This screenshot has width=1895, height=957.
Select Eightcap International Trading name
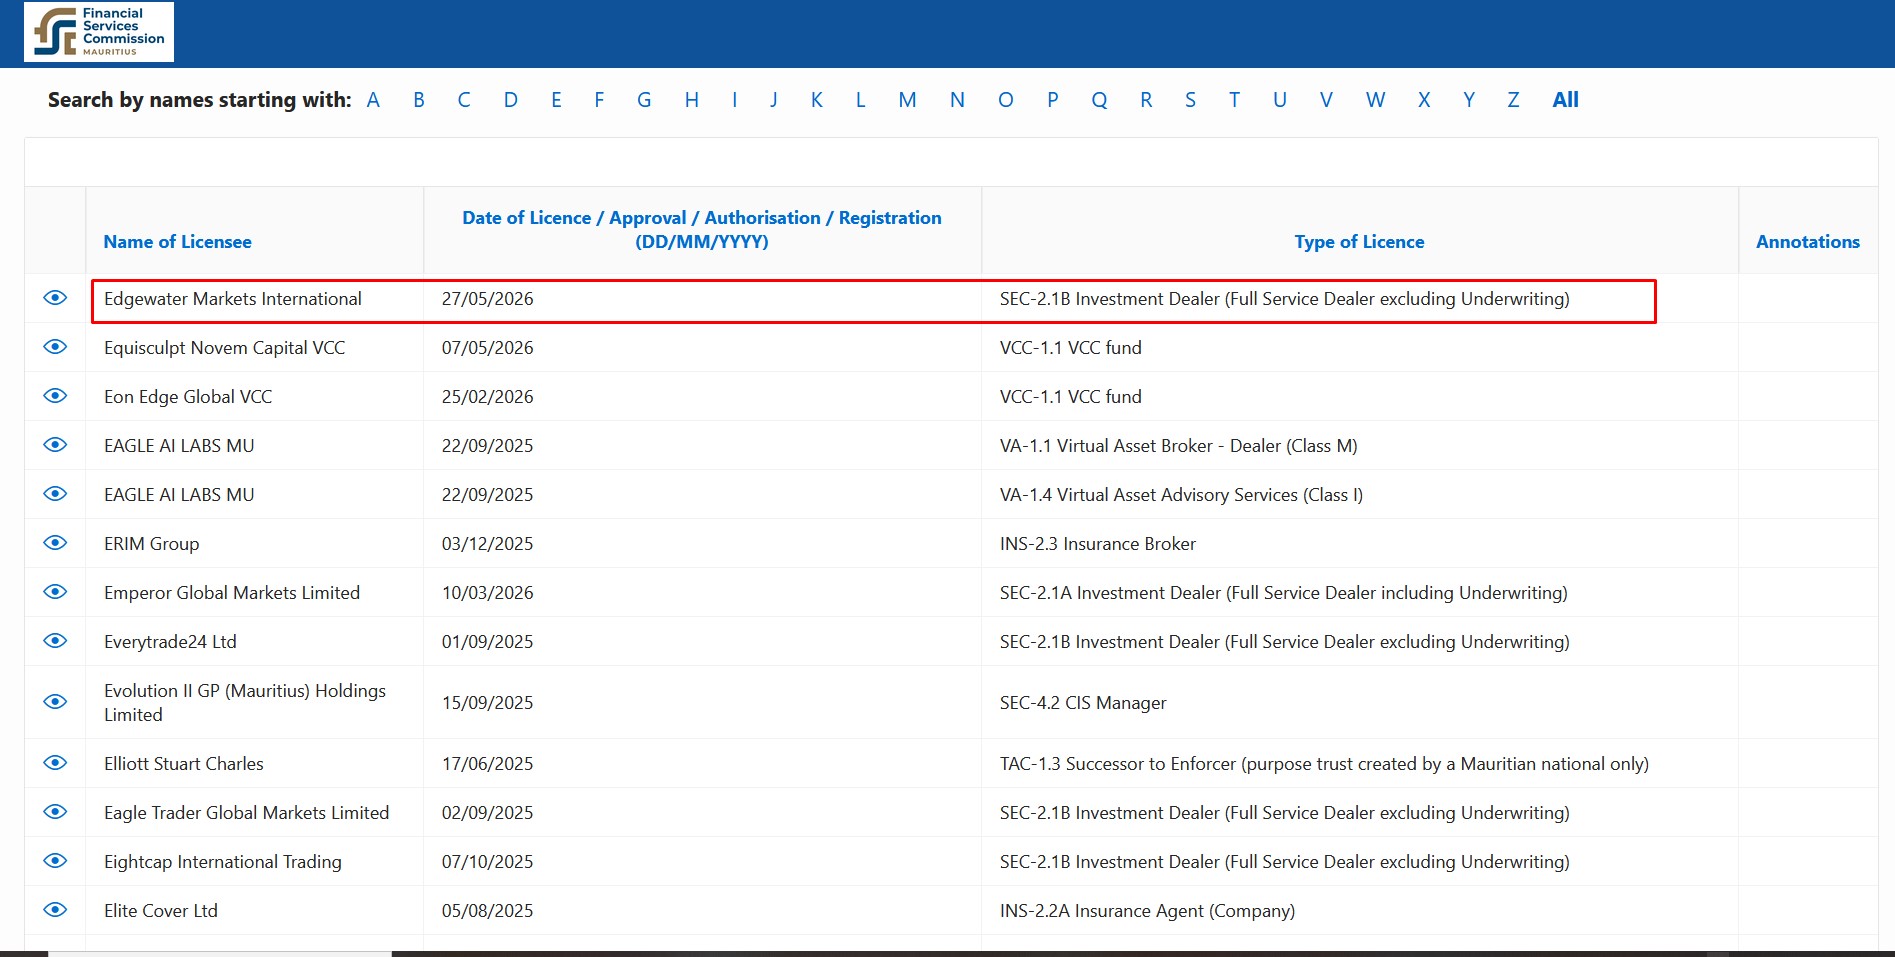[223, 862]
